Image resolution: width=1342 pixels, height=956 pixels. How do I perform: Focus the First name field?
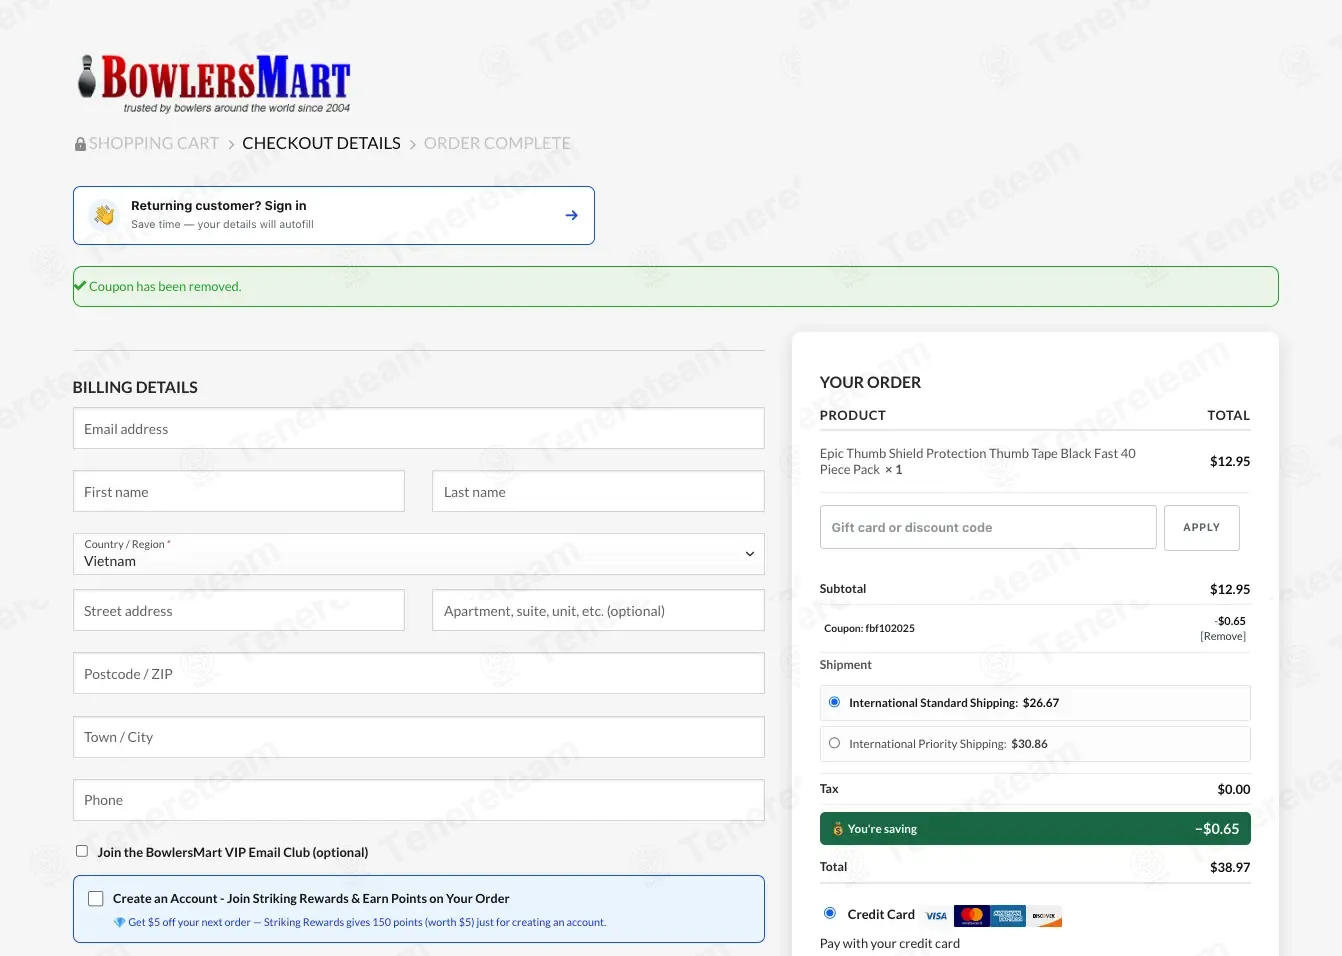click(x=239, y=491)
